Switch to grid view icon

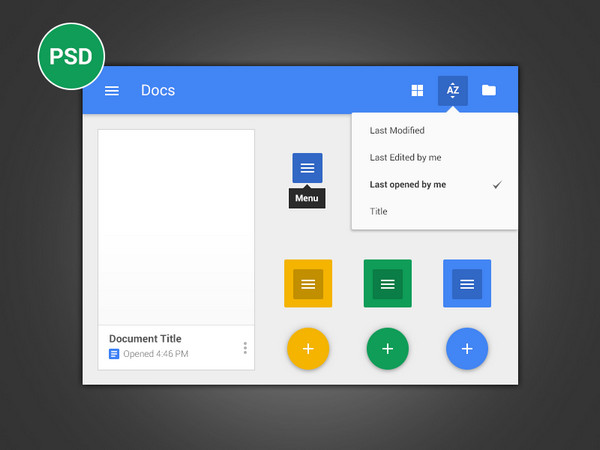417,91
